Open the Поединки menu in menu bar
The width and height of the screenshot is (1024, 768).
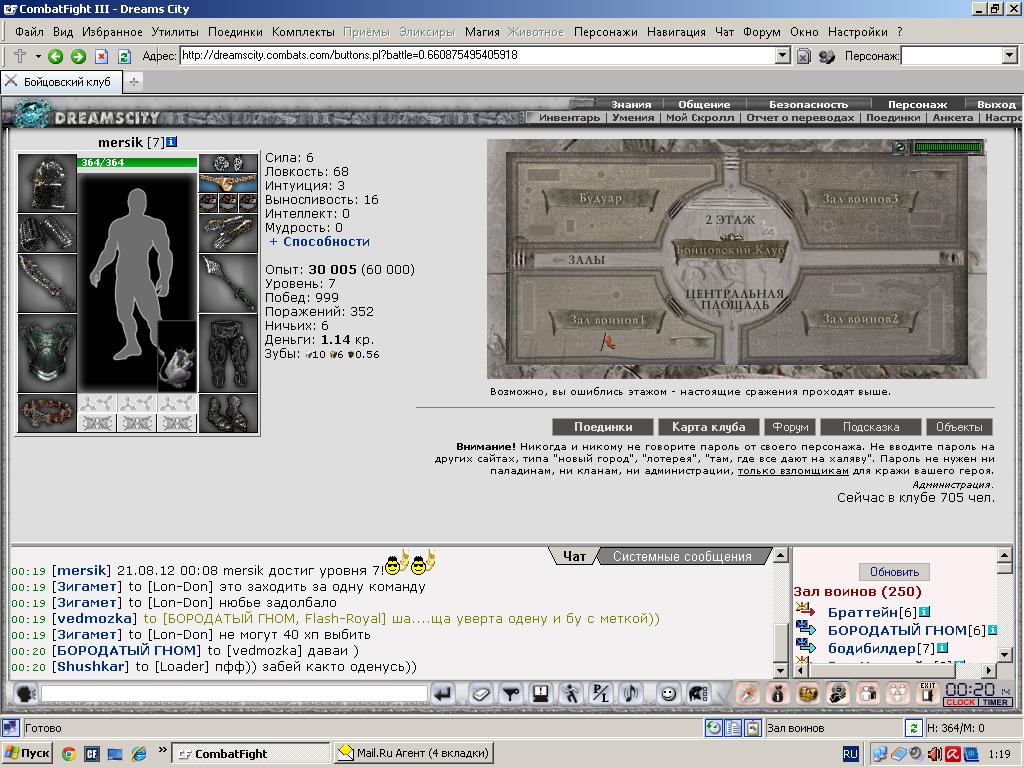click(235, 31)
